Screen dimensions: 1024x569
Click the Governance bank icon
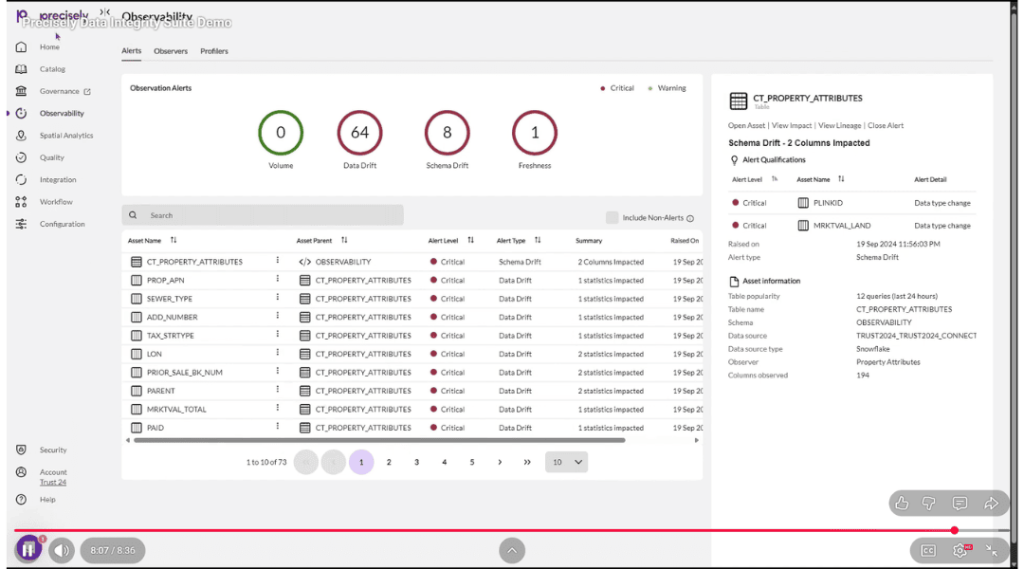(x=21, y=91)
